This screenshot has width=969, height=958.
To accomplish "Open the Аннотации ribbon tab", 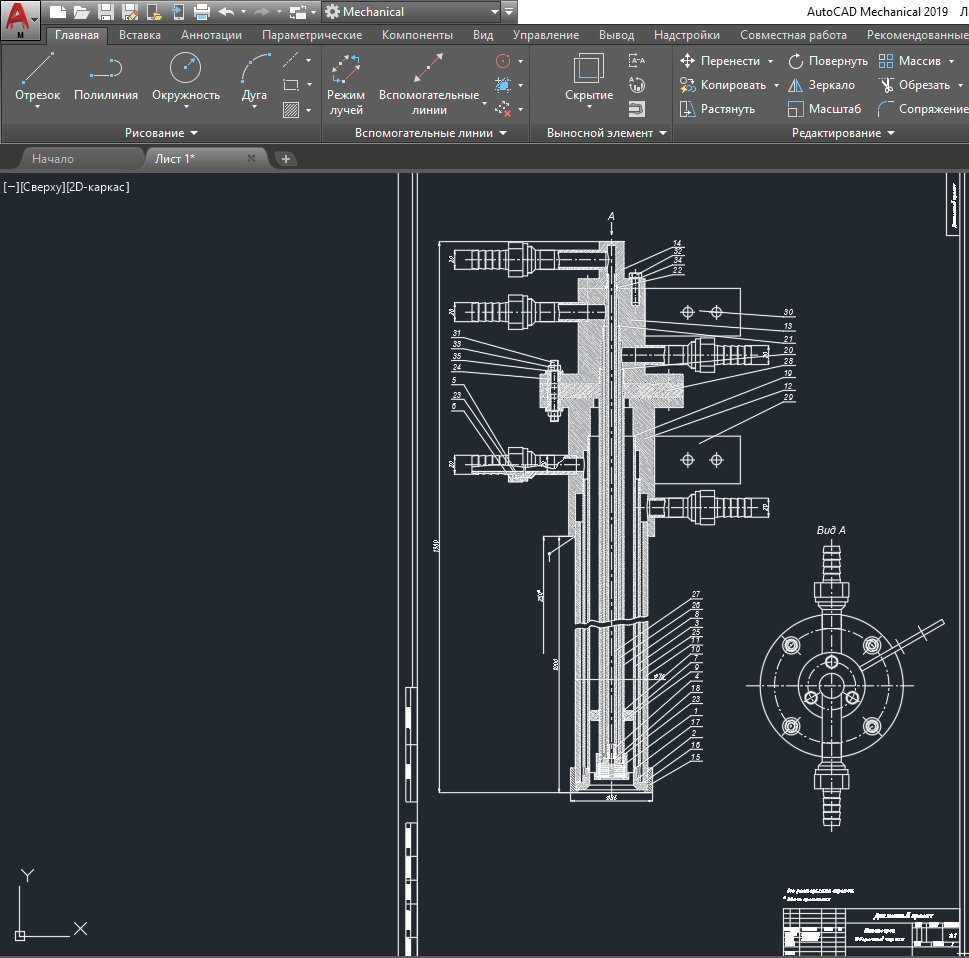I will pyautogui.click(x=211, y=35).
